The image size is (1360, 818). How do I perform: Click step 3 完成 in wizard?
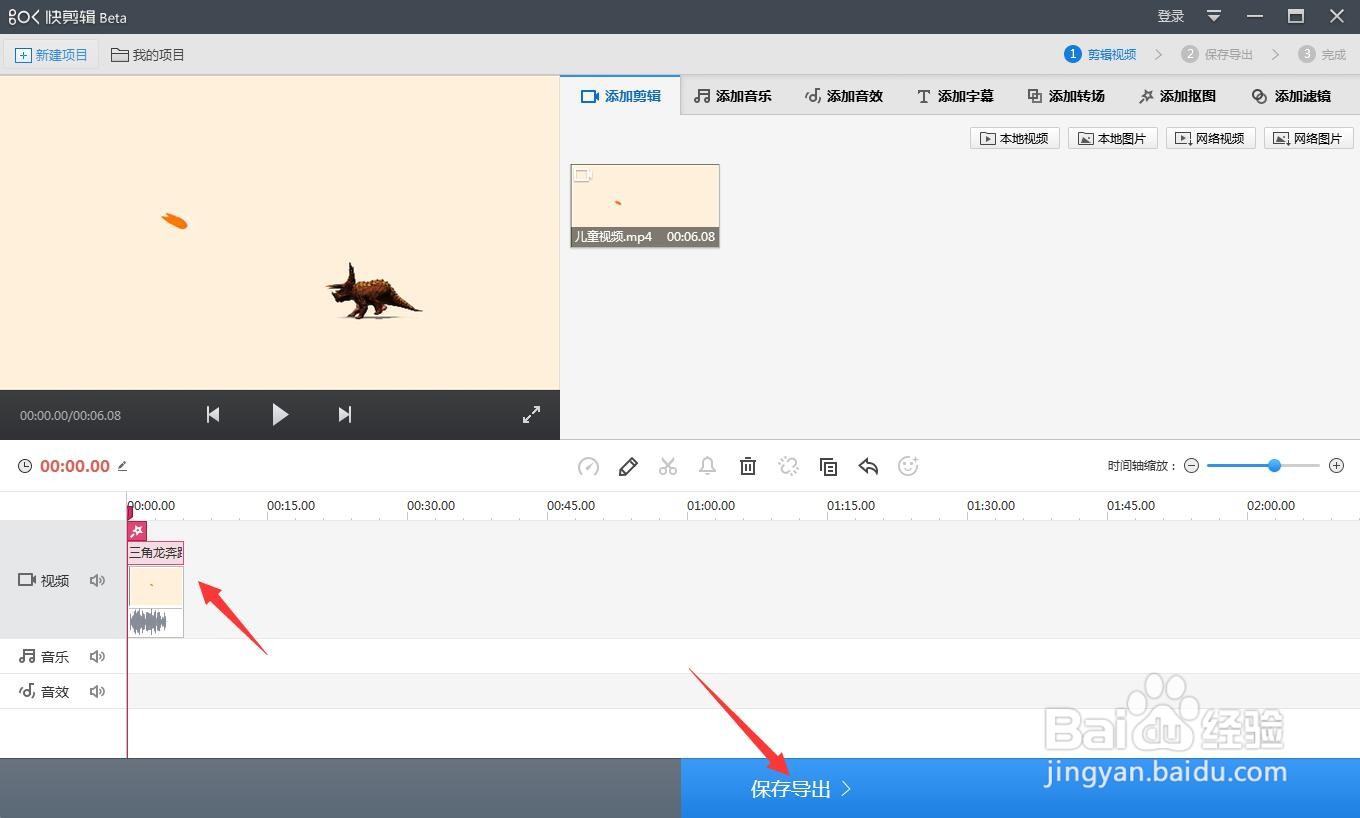pyautogui.click(x=1322, y=55)
